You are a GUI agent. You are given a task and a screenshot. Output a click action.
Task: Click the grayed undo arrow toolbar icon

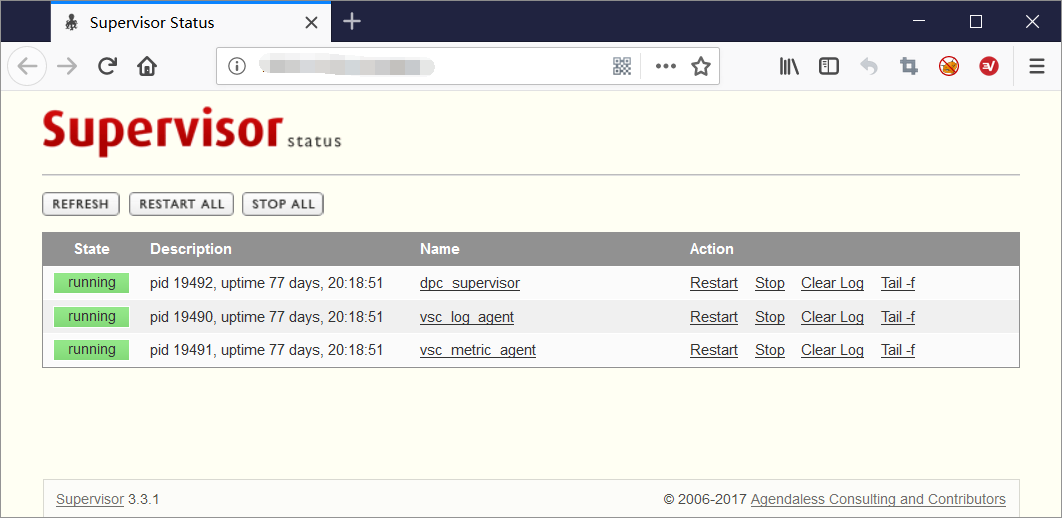coord(869,66)
